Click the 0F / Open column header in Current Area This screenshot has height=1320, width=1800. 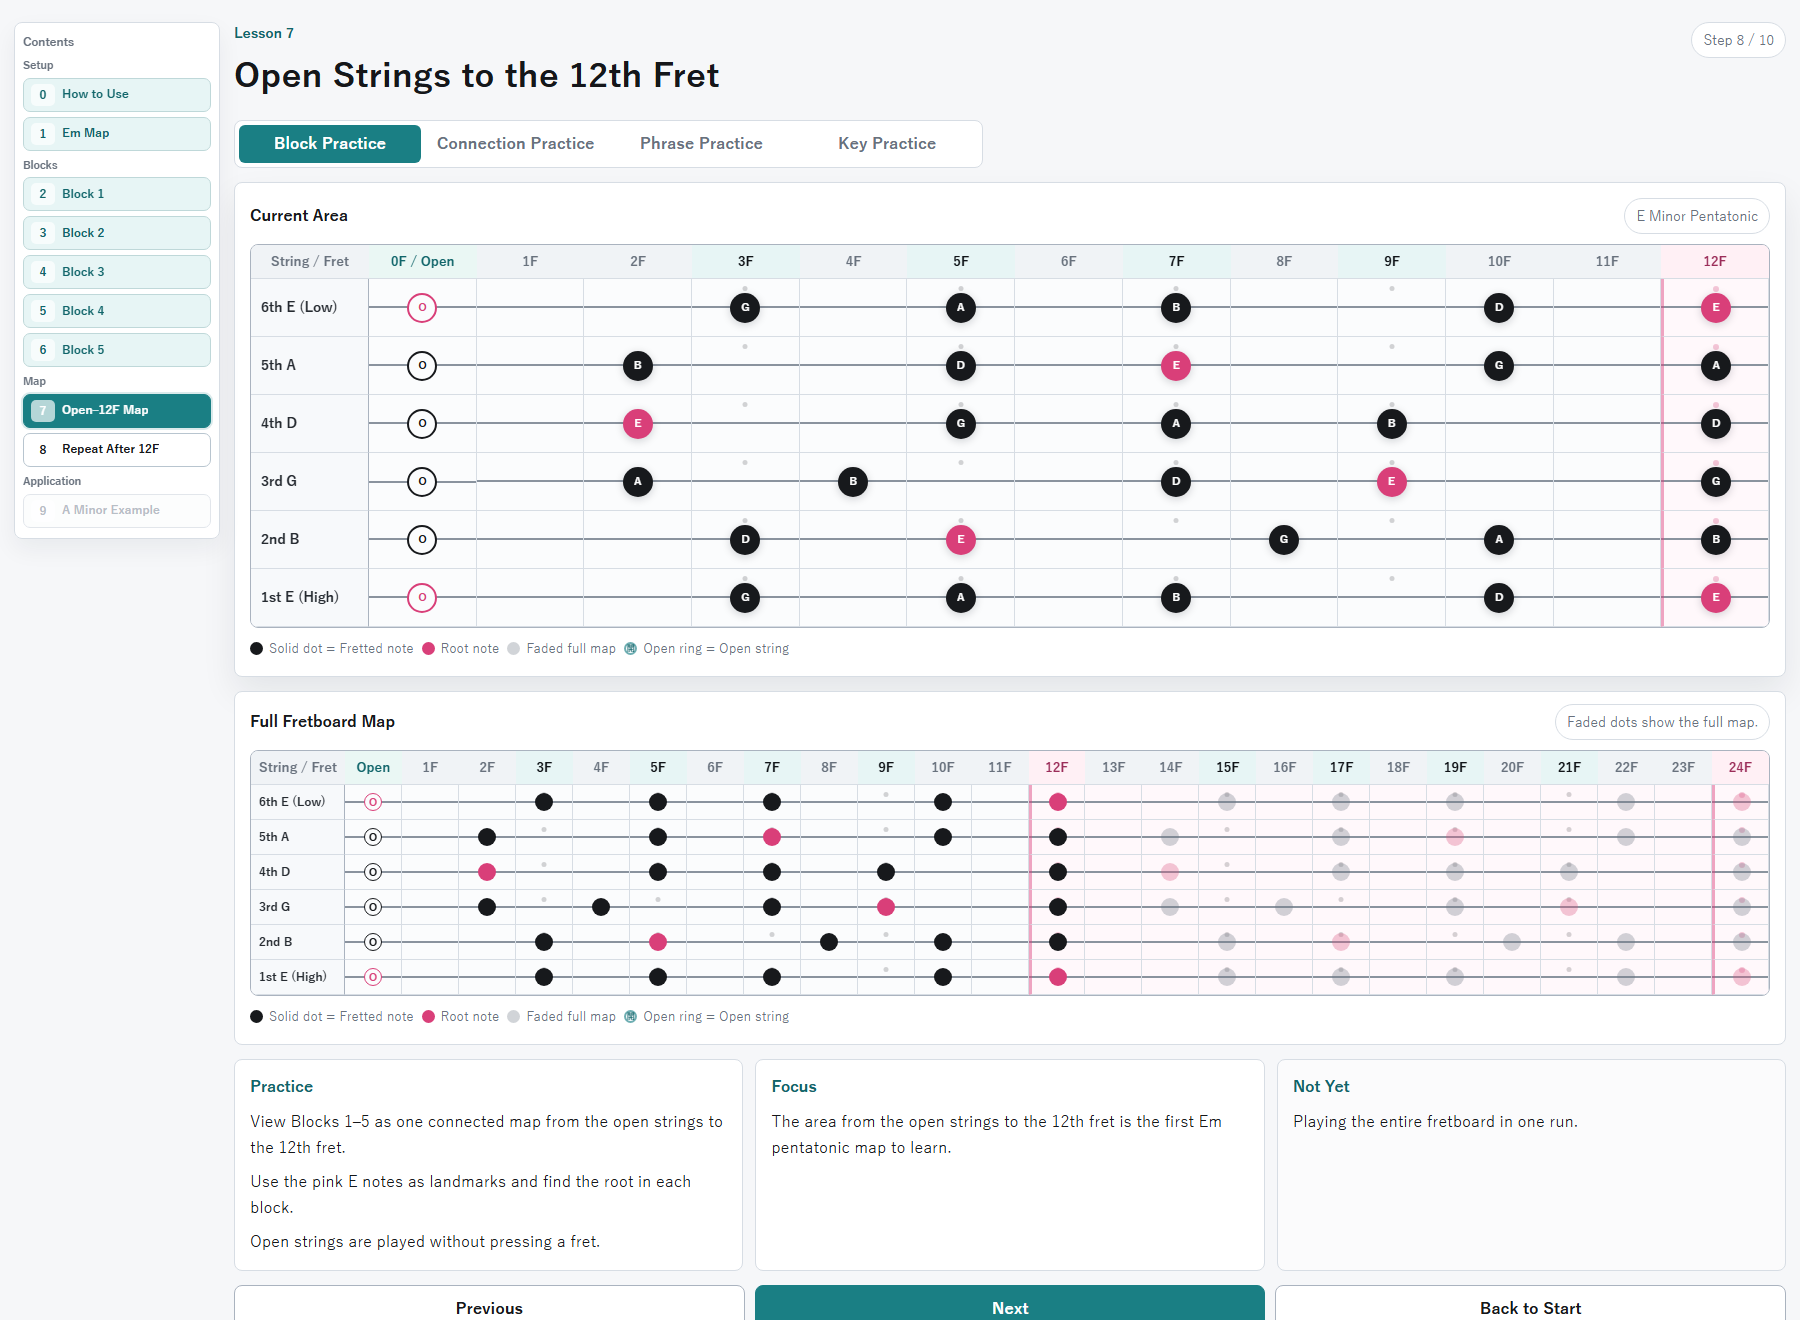[422, 261]
